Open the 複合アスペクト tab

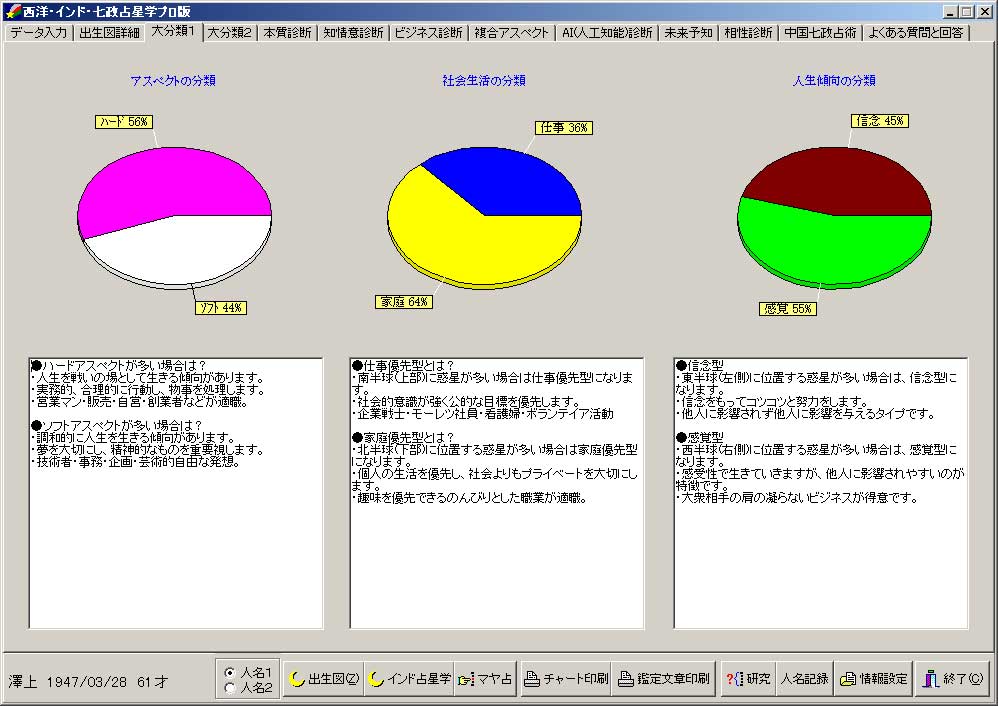[512, 32]
